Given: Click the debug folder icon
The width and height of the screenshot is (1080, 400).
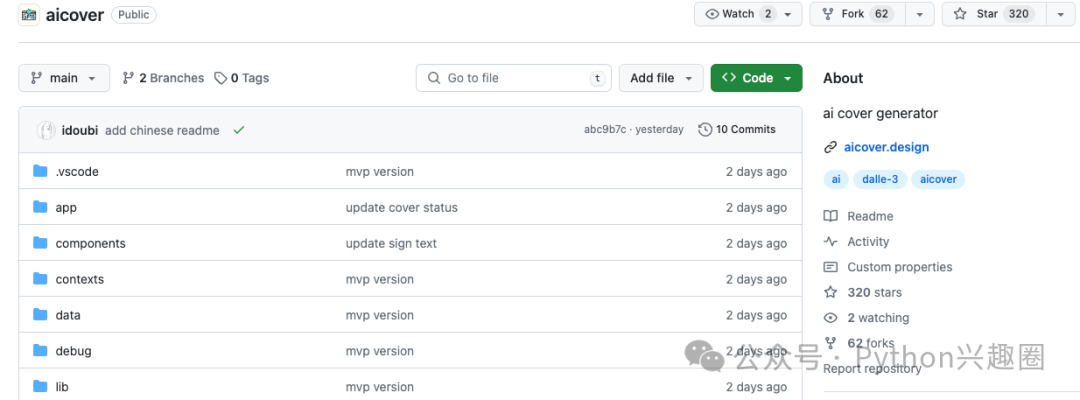Looking at the screenshot, I should (x=41, y=350).
